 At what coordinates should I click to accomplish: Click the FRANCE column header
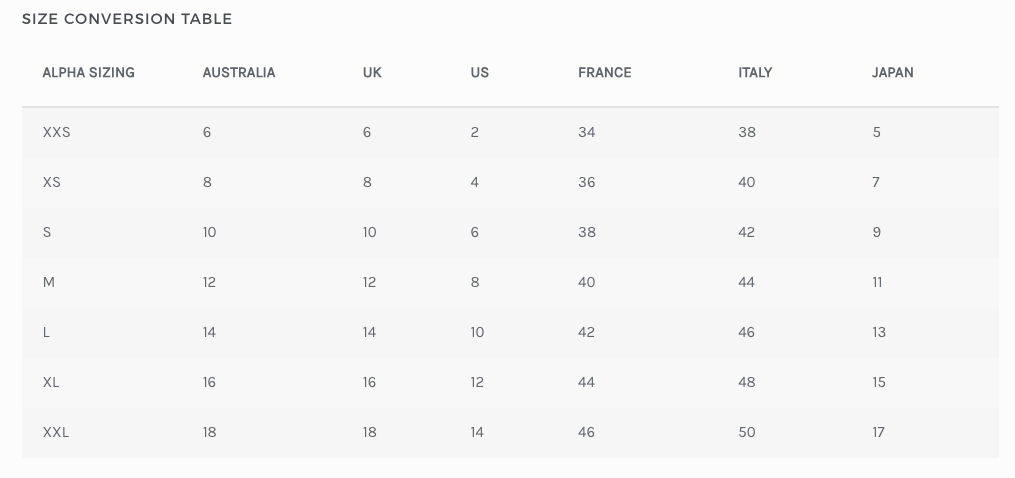pos(605,73)
